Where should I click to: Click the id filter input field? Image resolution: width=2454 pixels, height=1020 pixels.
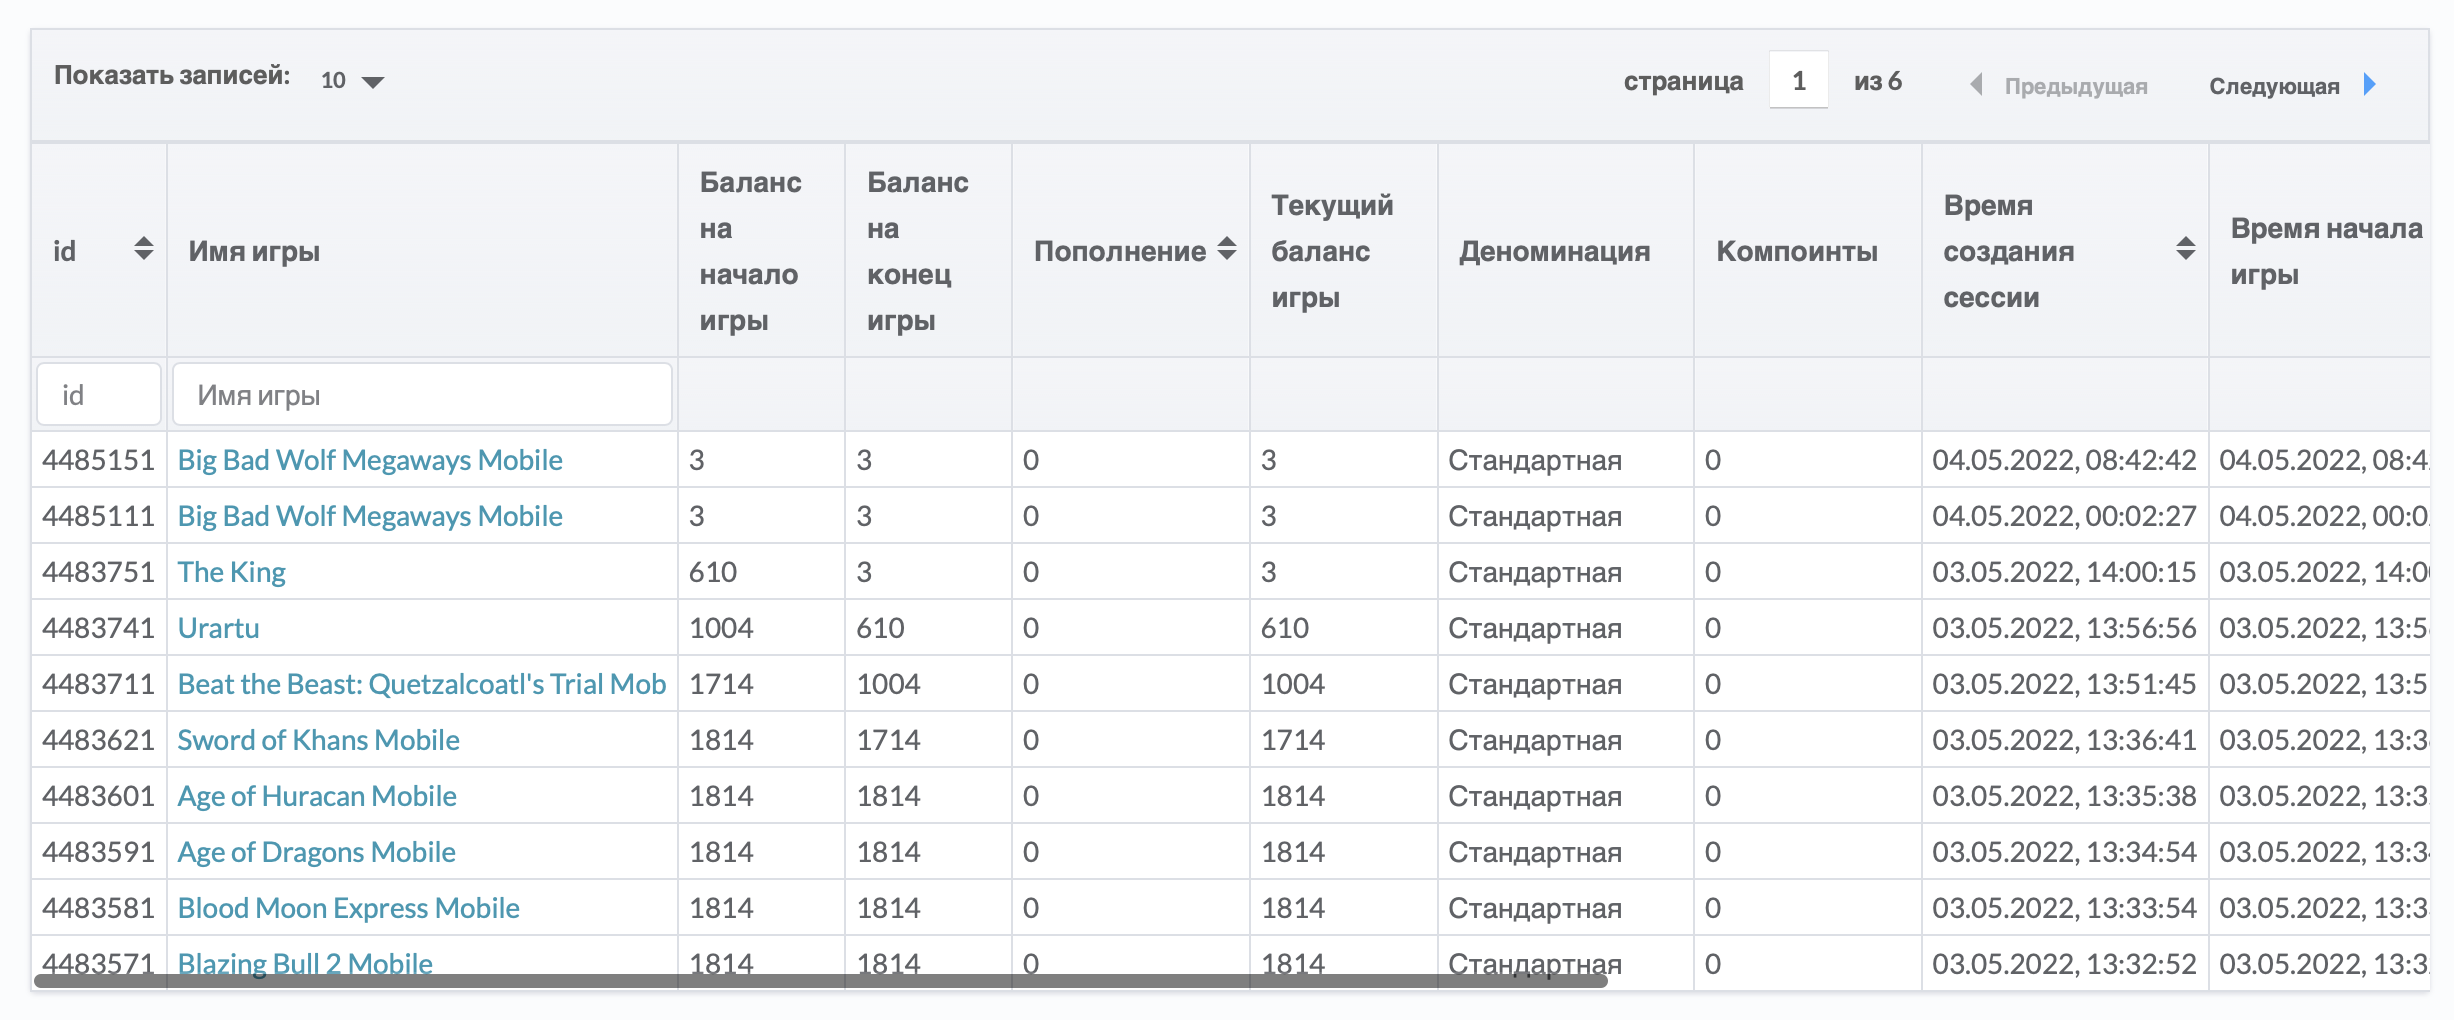click(x=99, y=395)
